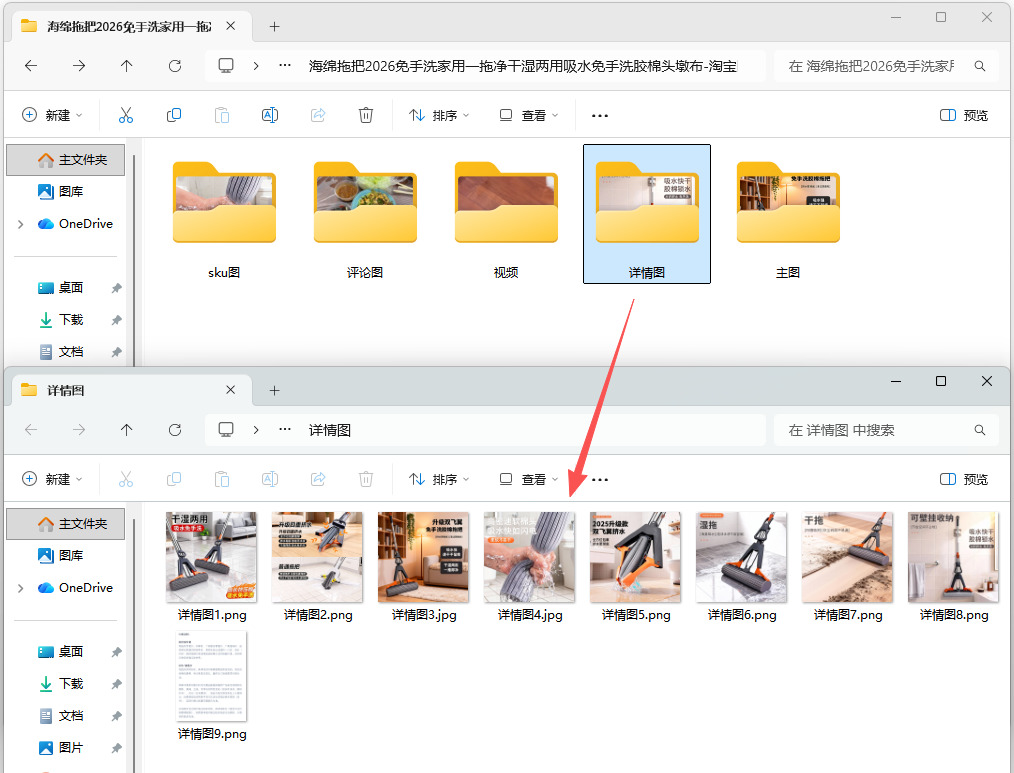Image resolution: width=1014 pixels, height=773 pixels.
Task: Toggle the 预览 pane in 详情图 window
Action: 964,479
